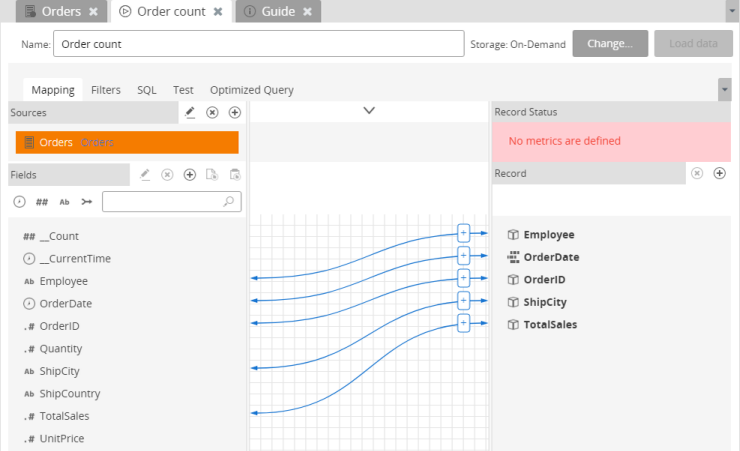The width and height of the screenshot is (740, 451).
Task: Select the ShipCountry field
Action: 62,393
